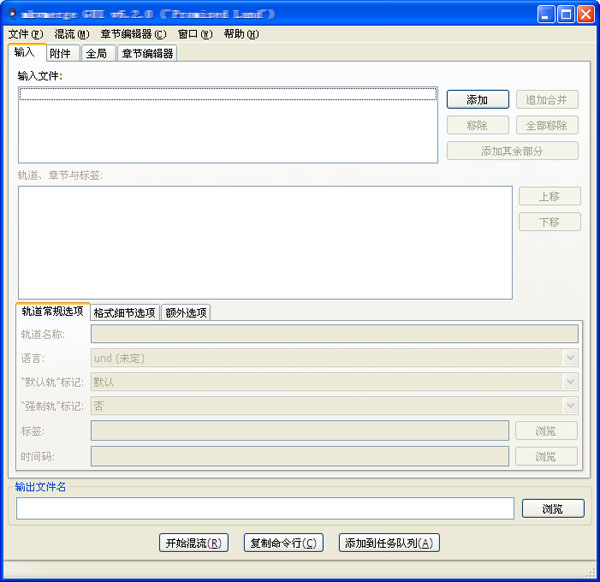Click the 添加到任务队列(A) button

[x=389, y=543]
